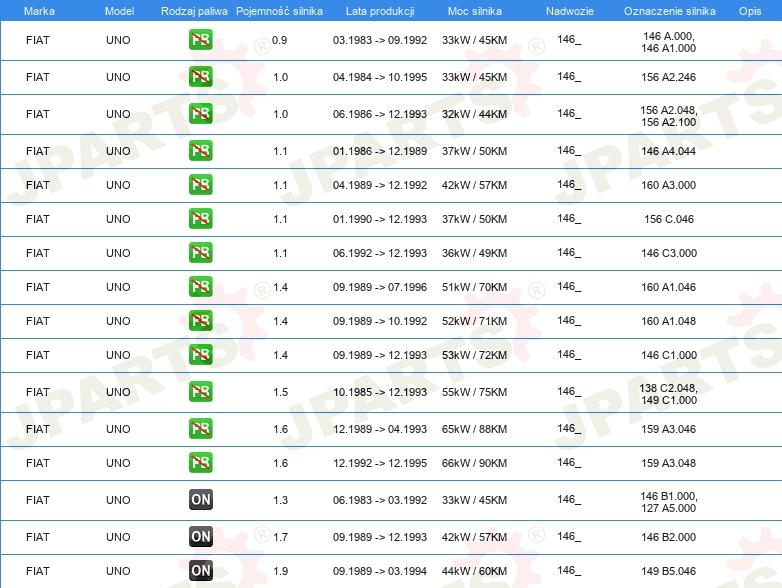Click petrol icon in 156 C.046 row

pyautogui.click(x=200, y=218)
